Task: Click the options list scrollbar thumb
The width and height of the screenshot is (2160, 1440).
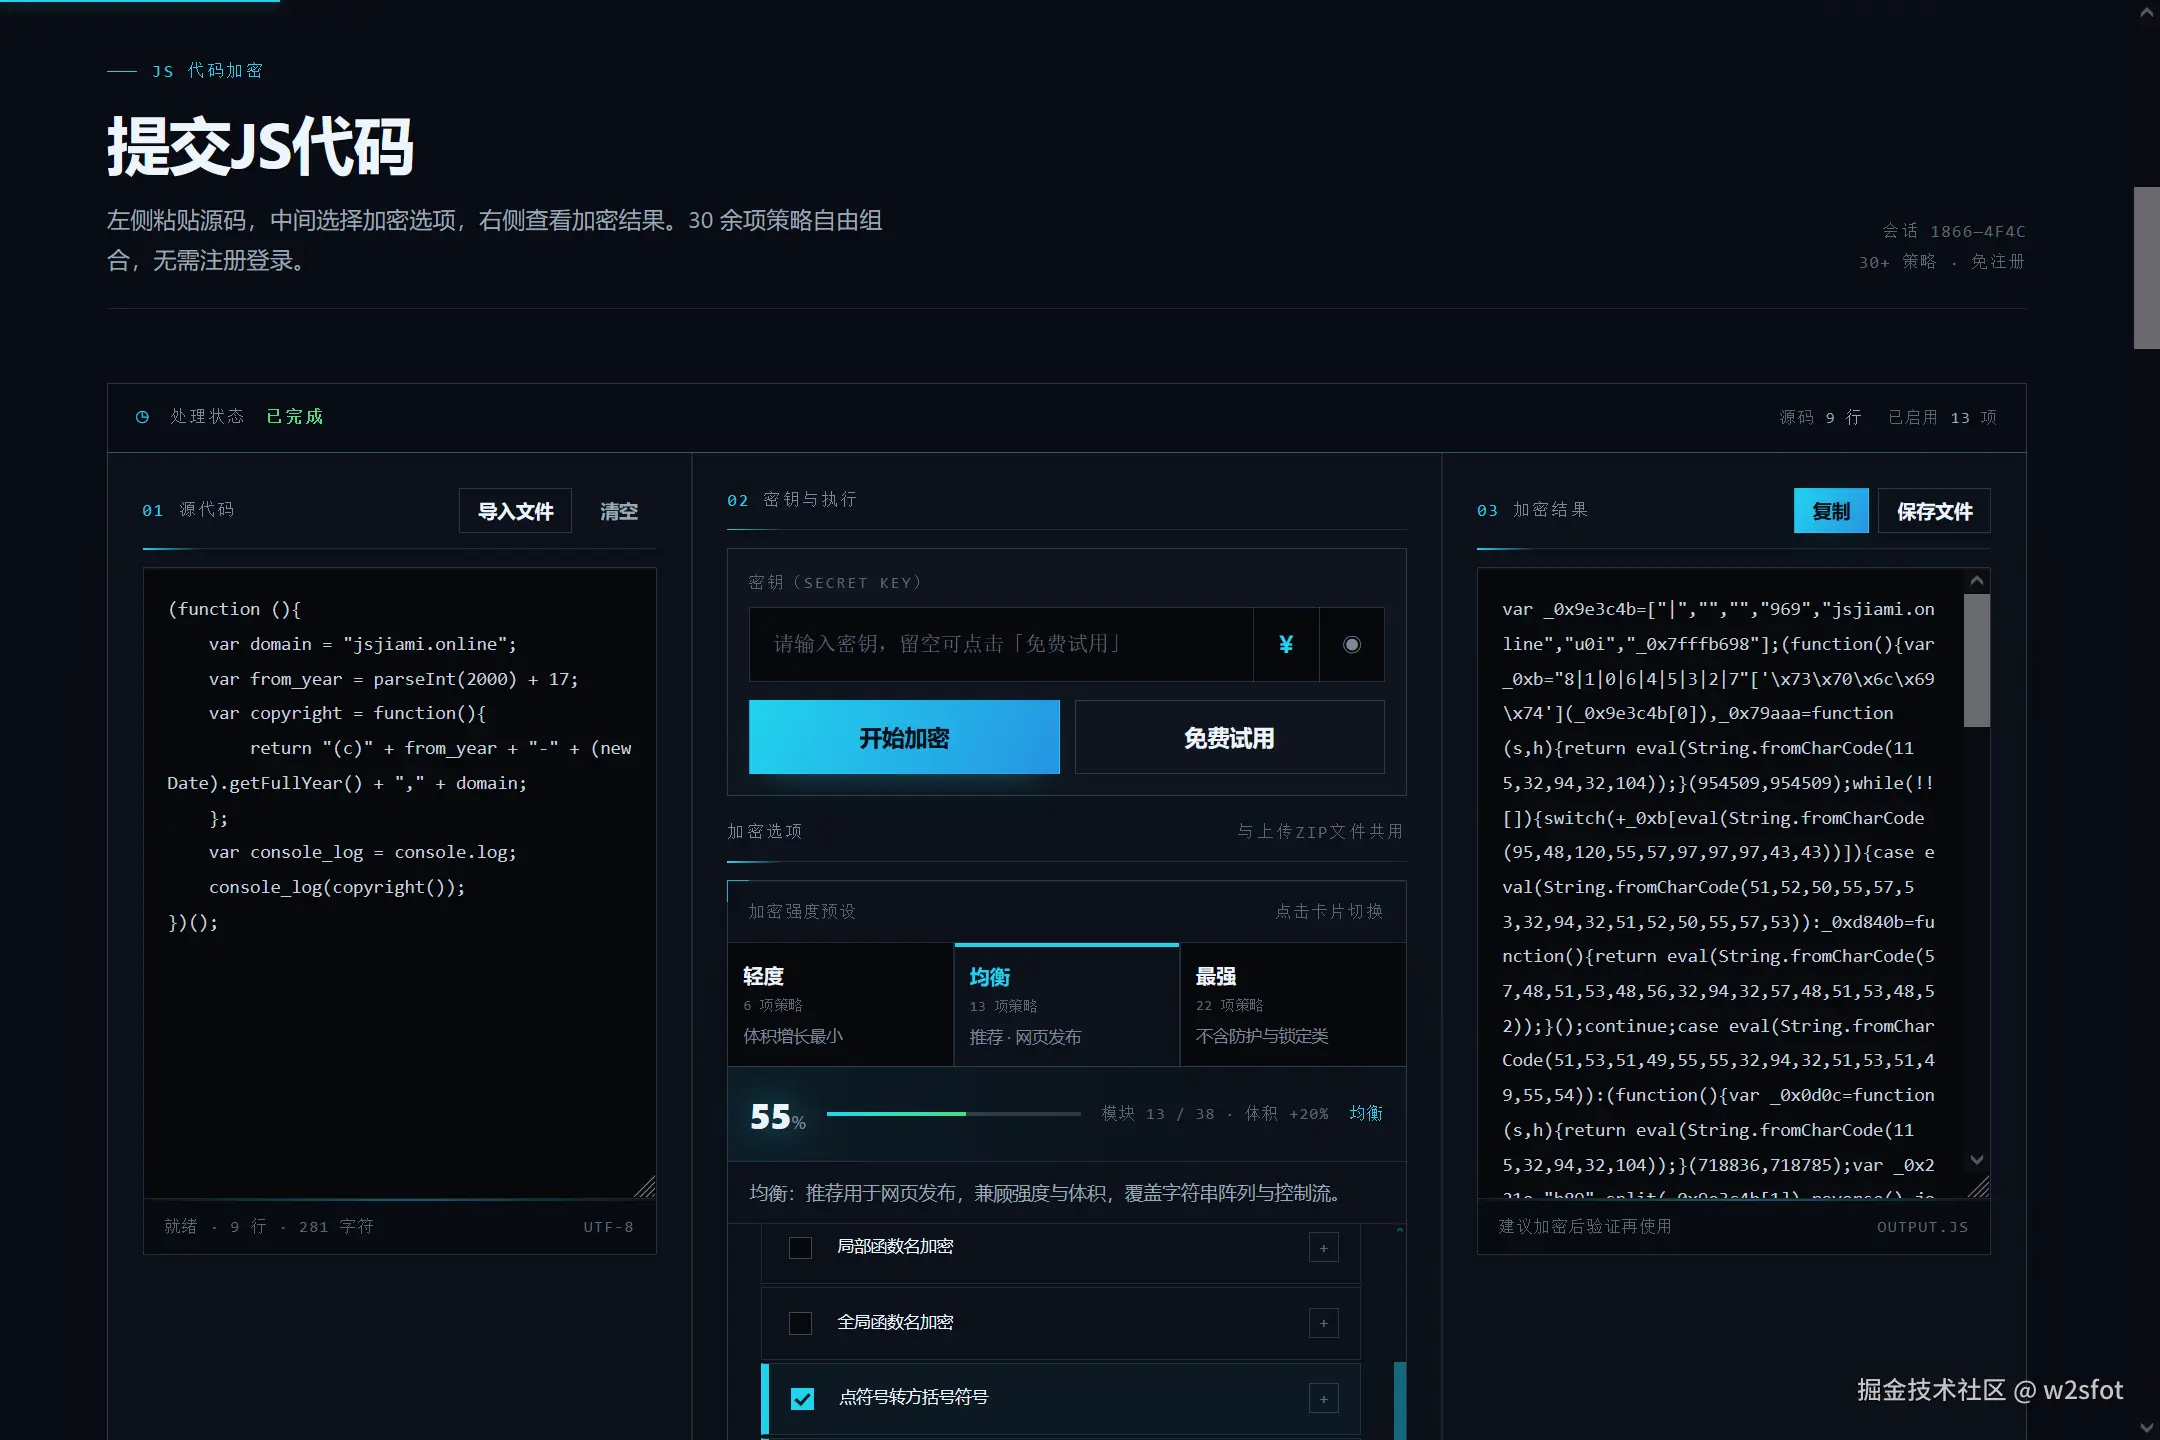Action: pyautogui.click(x=1400, y=1401)
